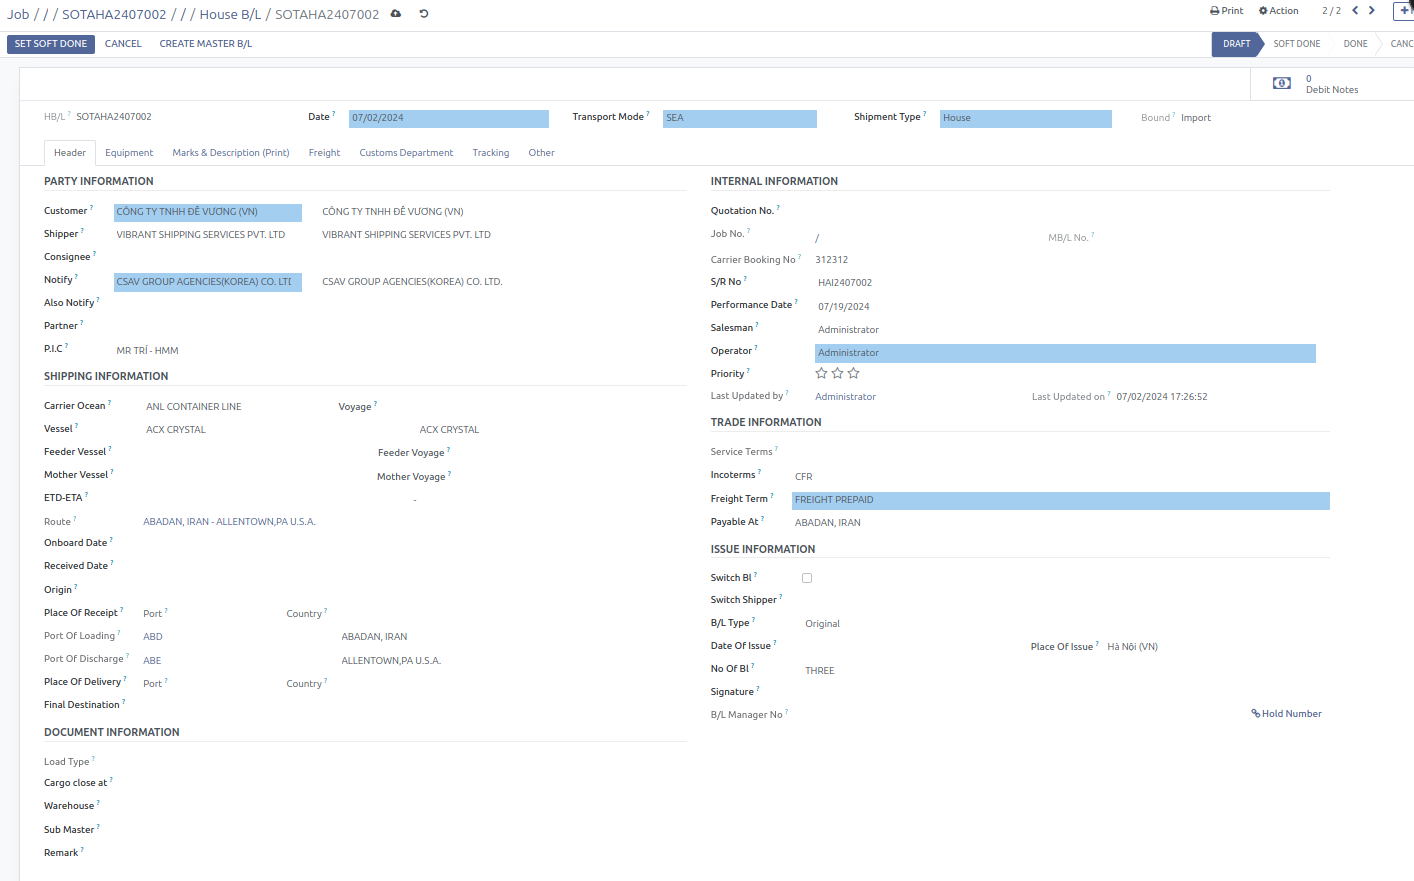Select the Soft Done status stage
This screenshot has height=881, width=1414.
(1296, 44)
